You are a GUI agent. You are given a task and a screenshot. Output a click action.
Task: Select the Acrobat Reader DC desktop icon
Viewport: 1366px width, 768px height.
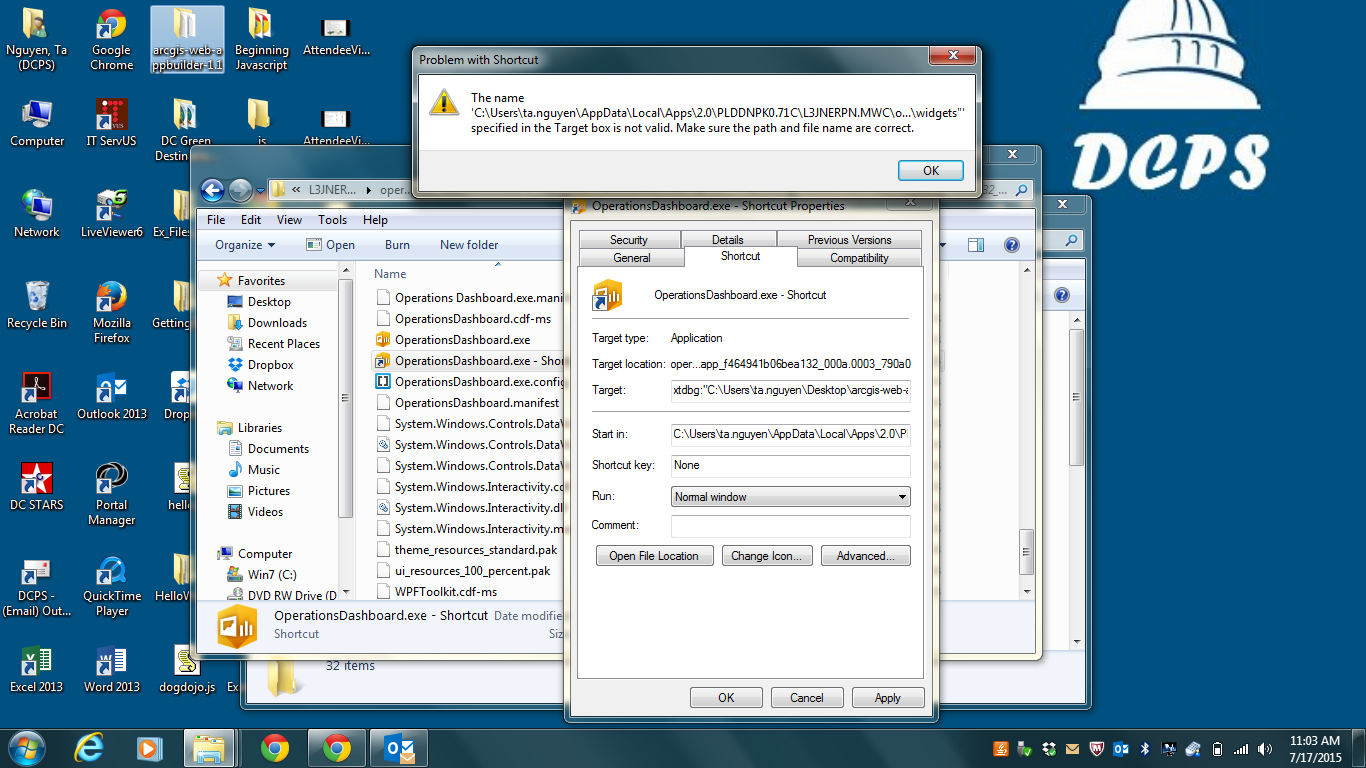[37, 403]
